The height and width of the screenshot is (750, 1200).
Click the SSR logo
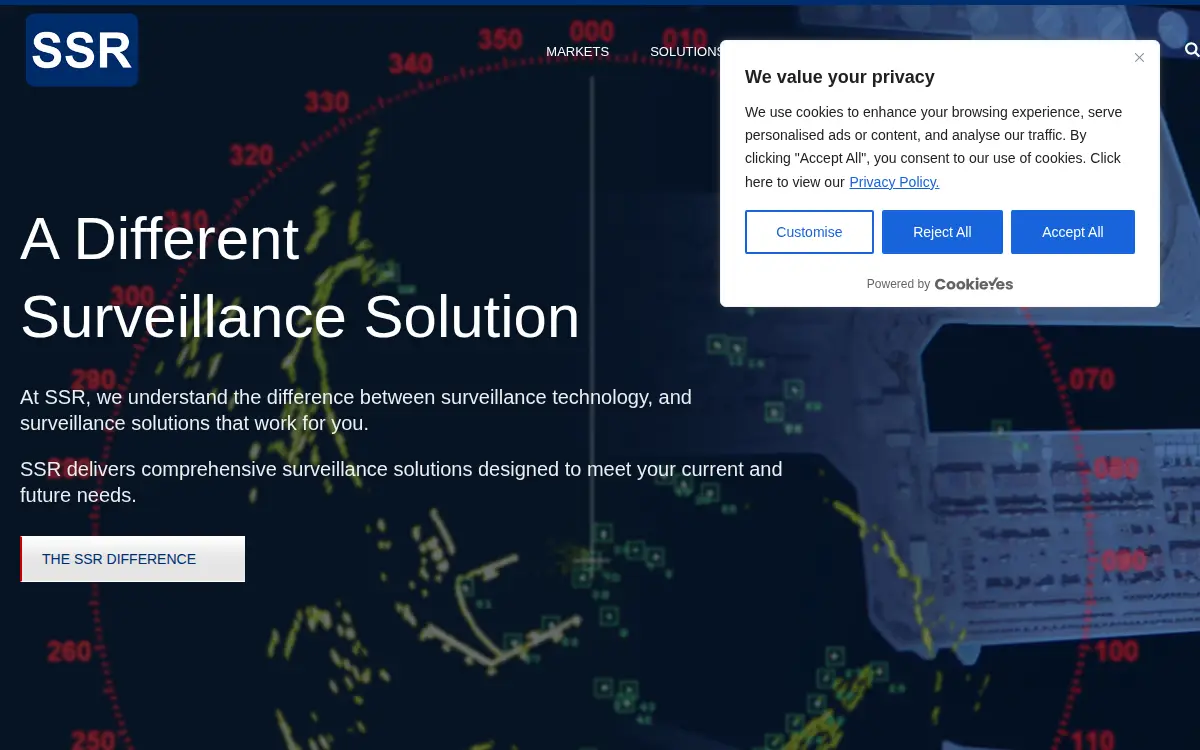82,50
